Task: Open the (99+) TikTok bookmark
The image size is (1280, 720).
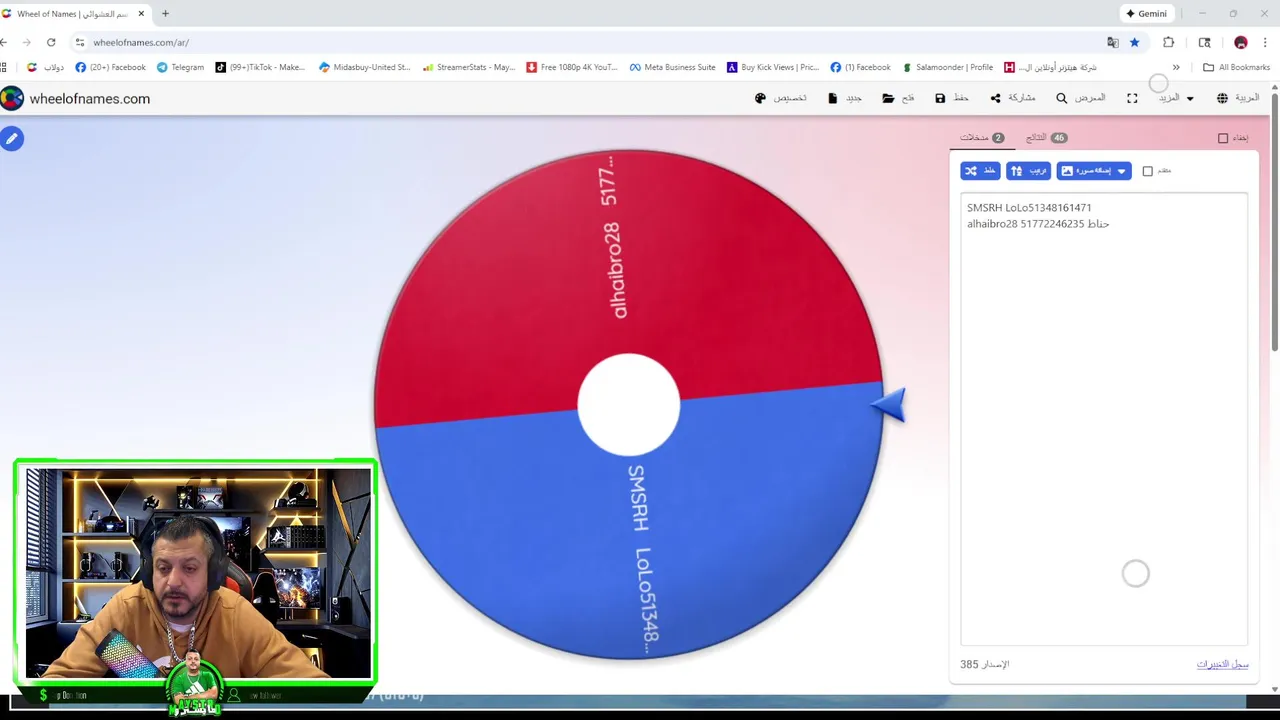Action: (x=260, y=67)
